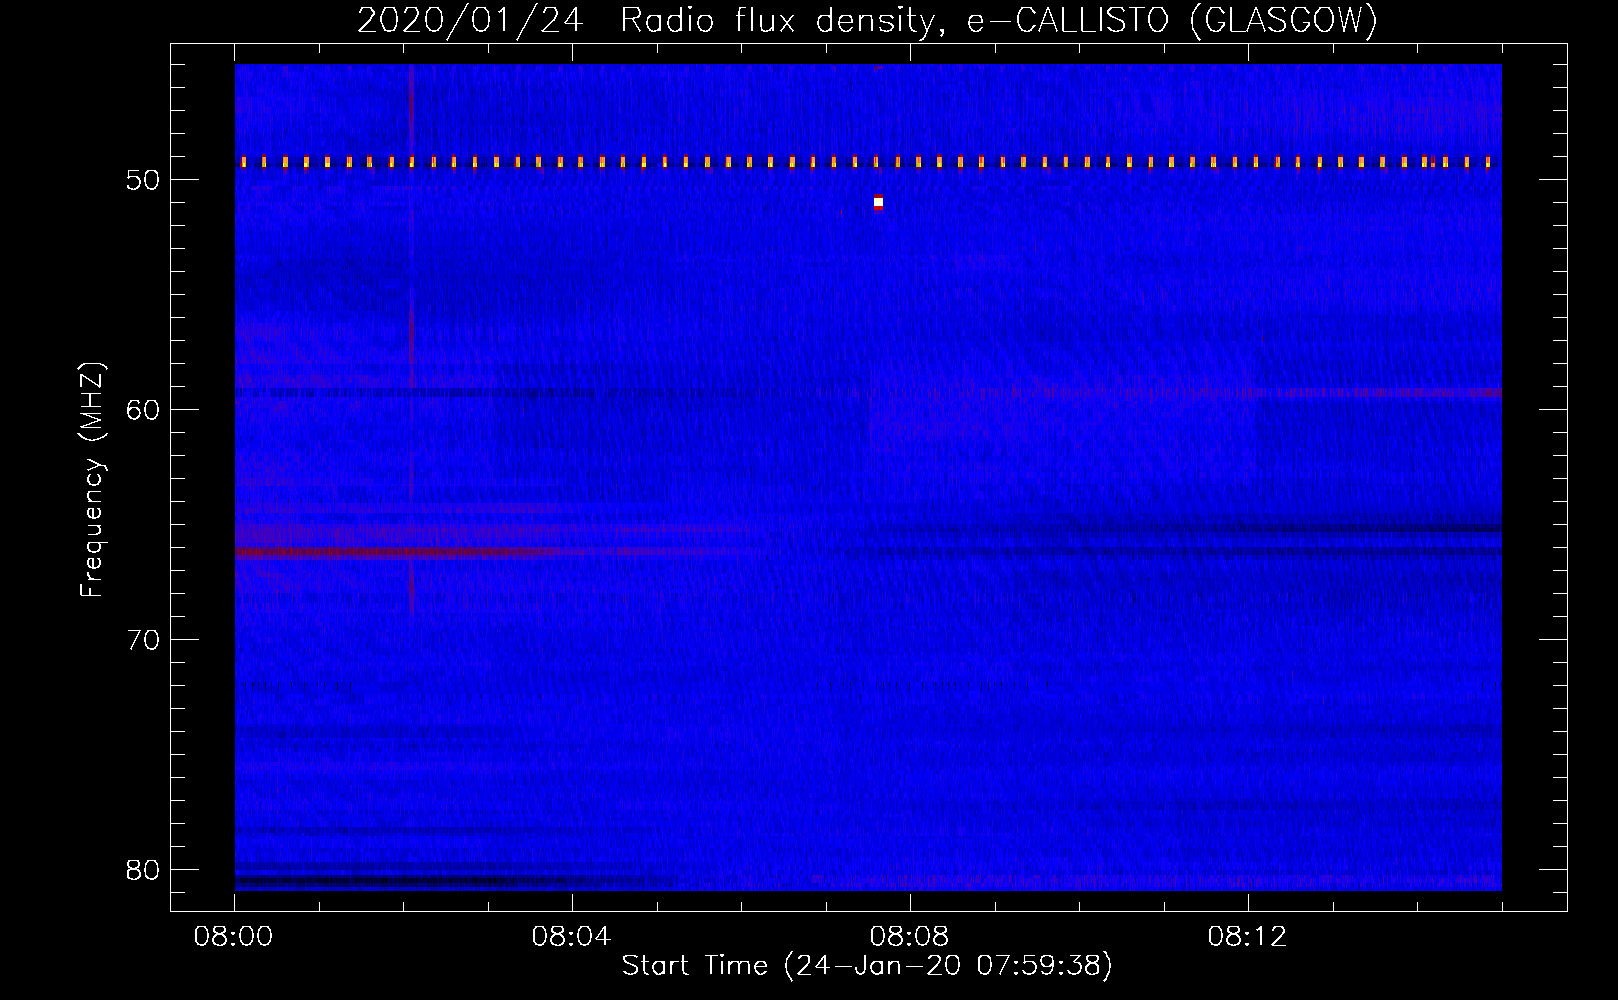Click the 70 frequency tick label
The width and height of the screenshot is (1618, 1000).
(144, 640)
